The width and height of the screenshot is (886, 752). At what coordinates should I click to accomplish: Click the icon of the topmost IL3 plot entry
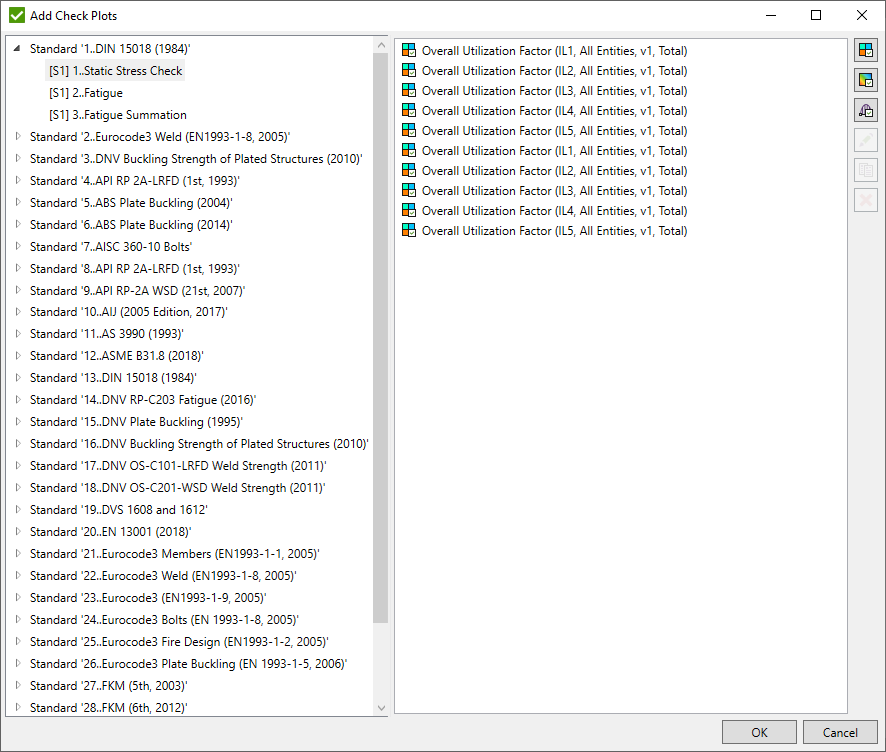click(x=408, y=91)
